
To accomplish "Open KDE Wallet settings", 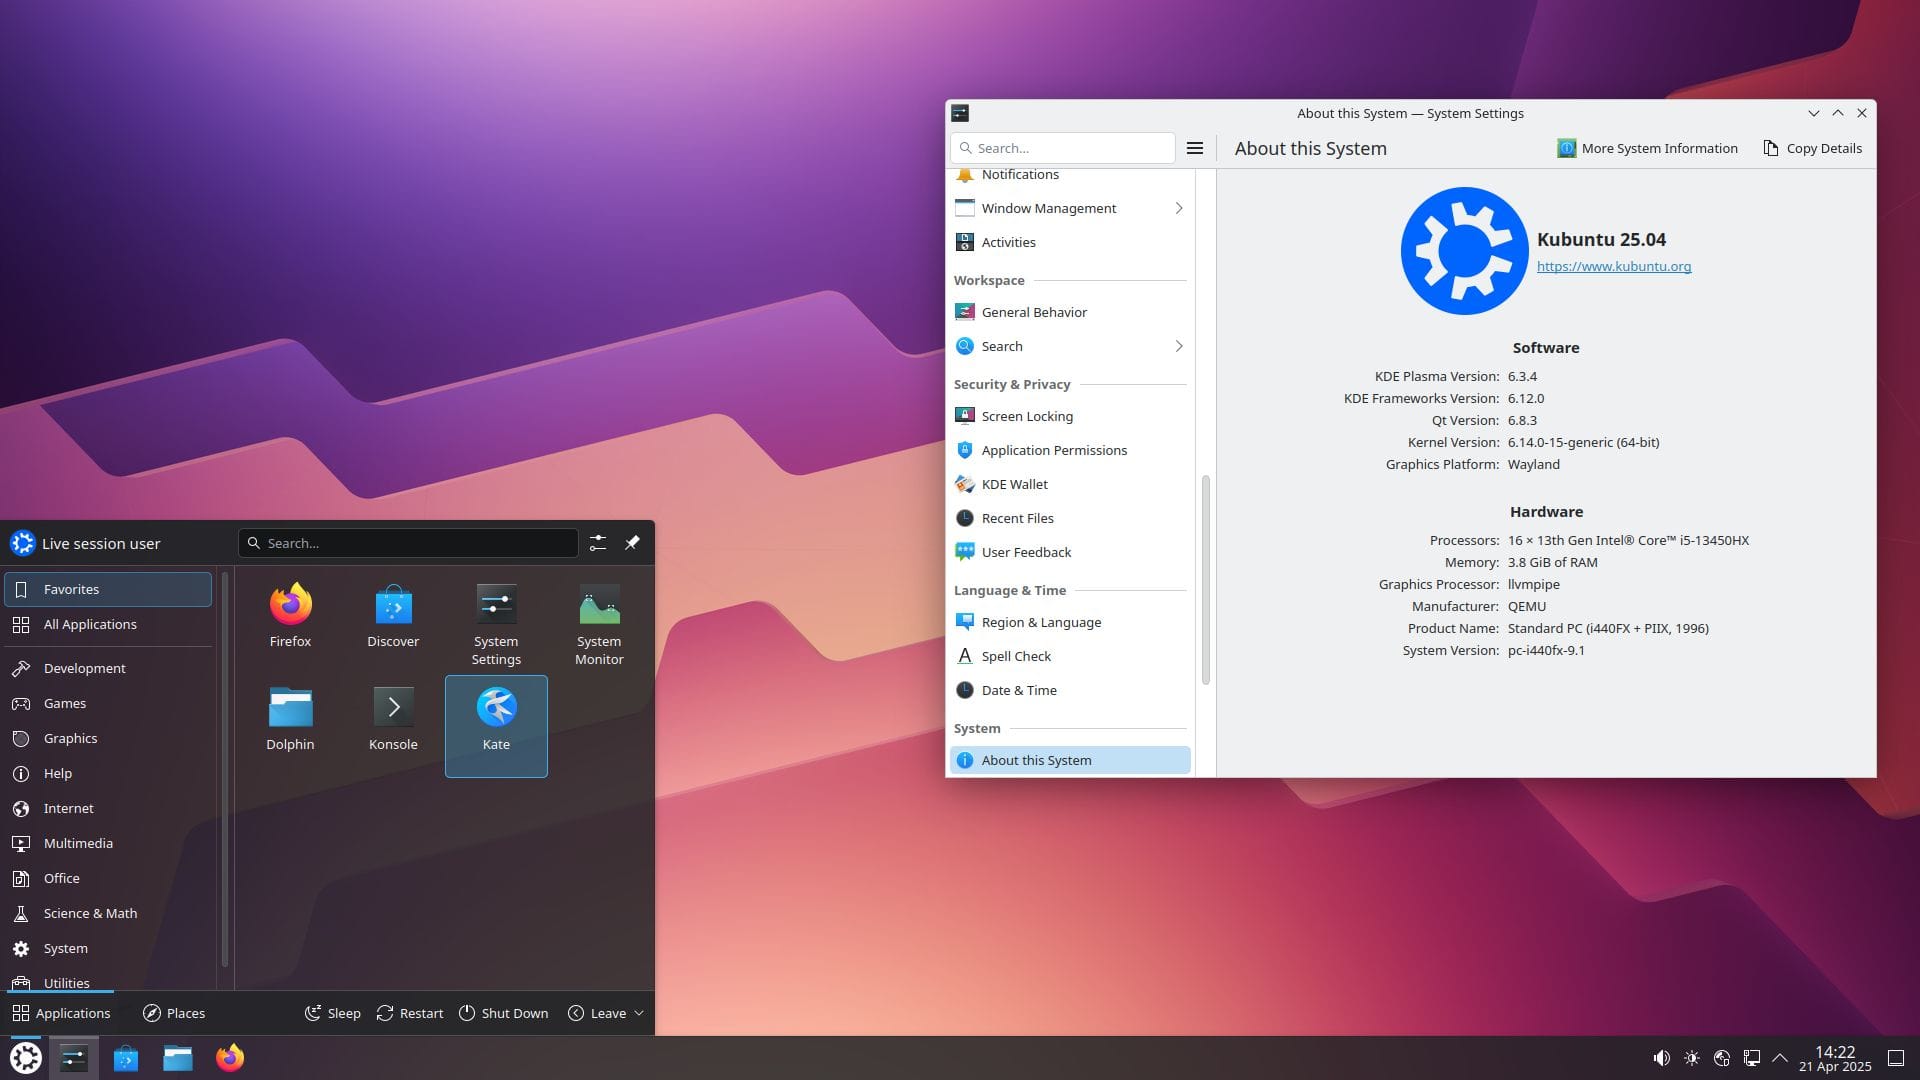I will point(1014,483).
